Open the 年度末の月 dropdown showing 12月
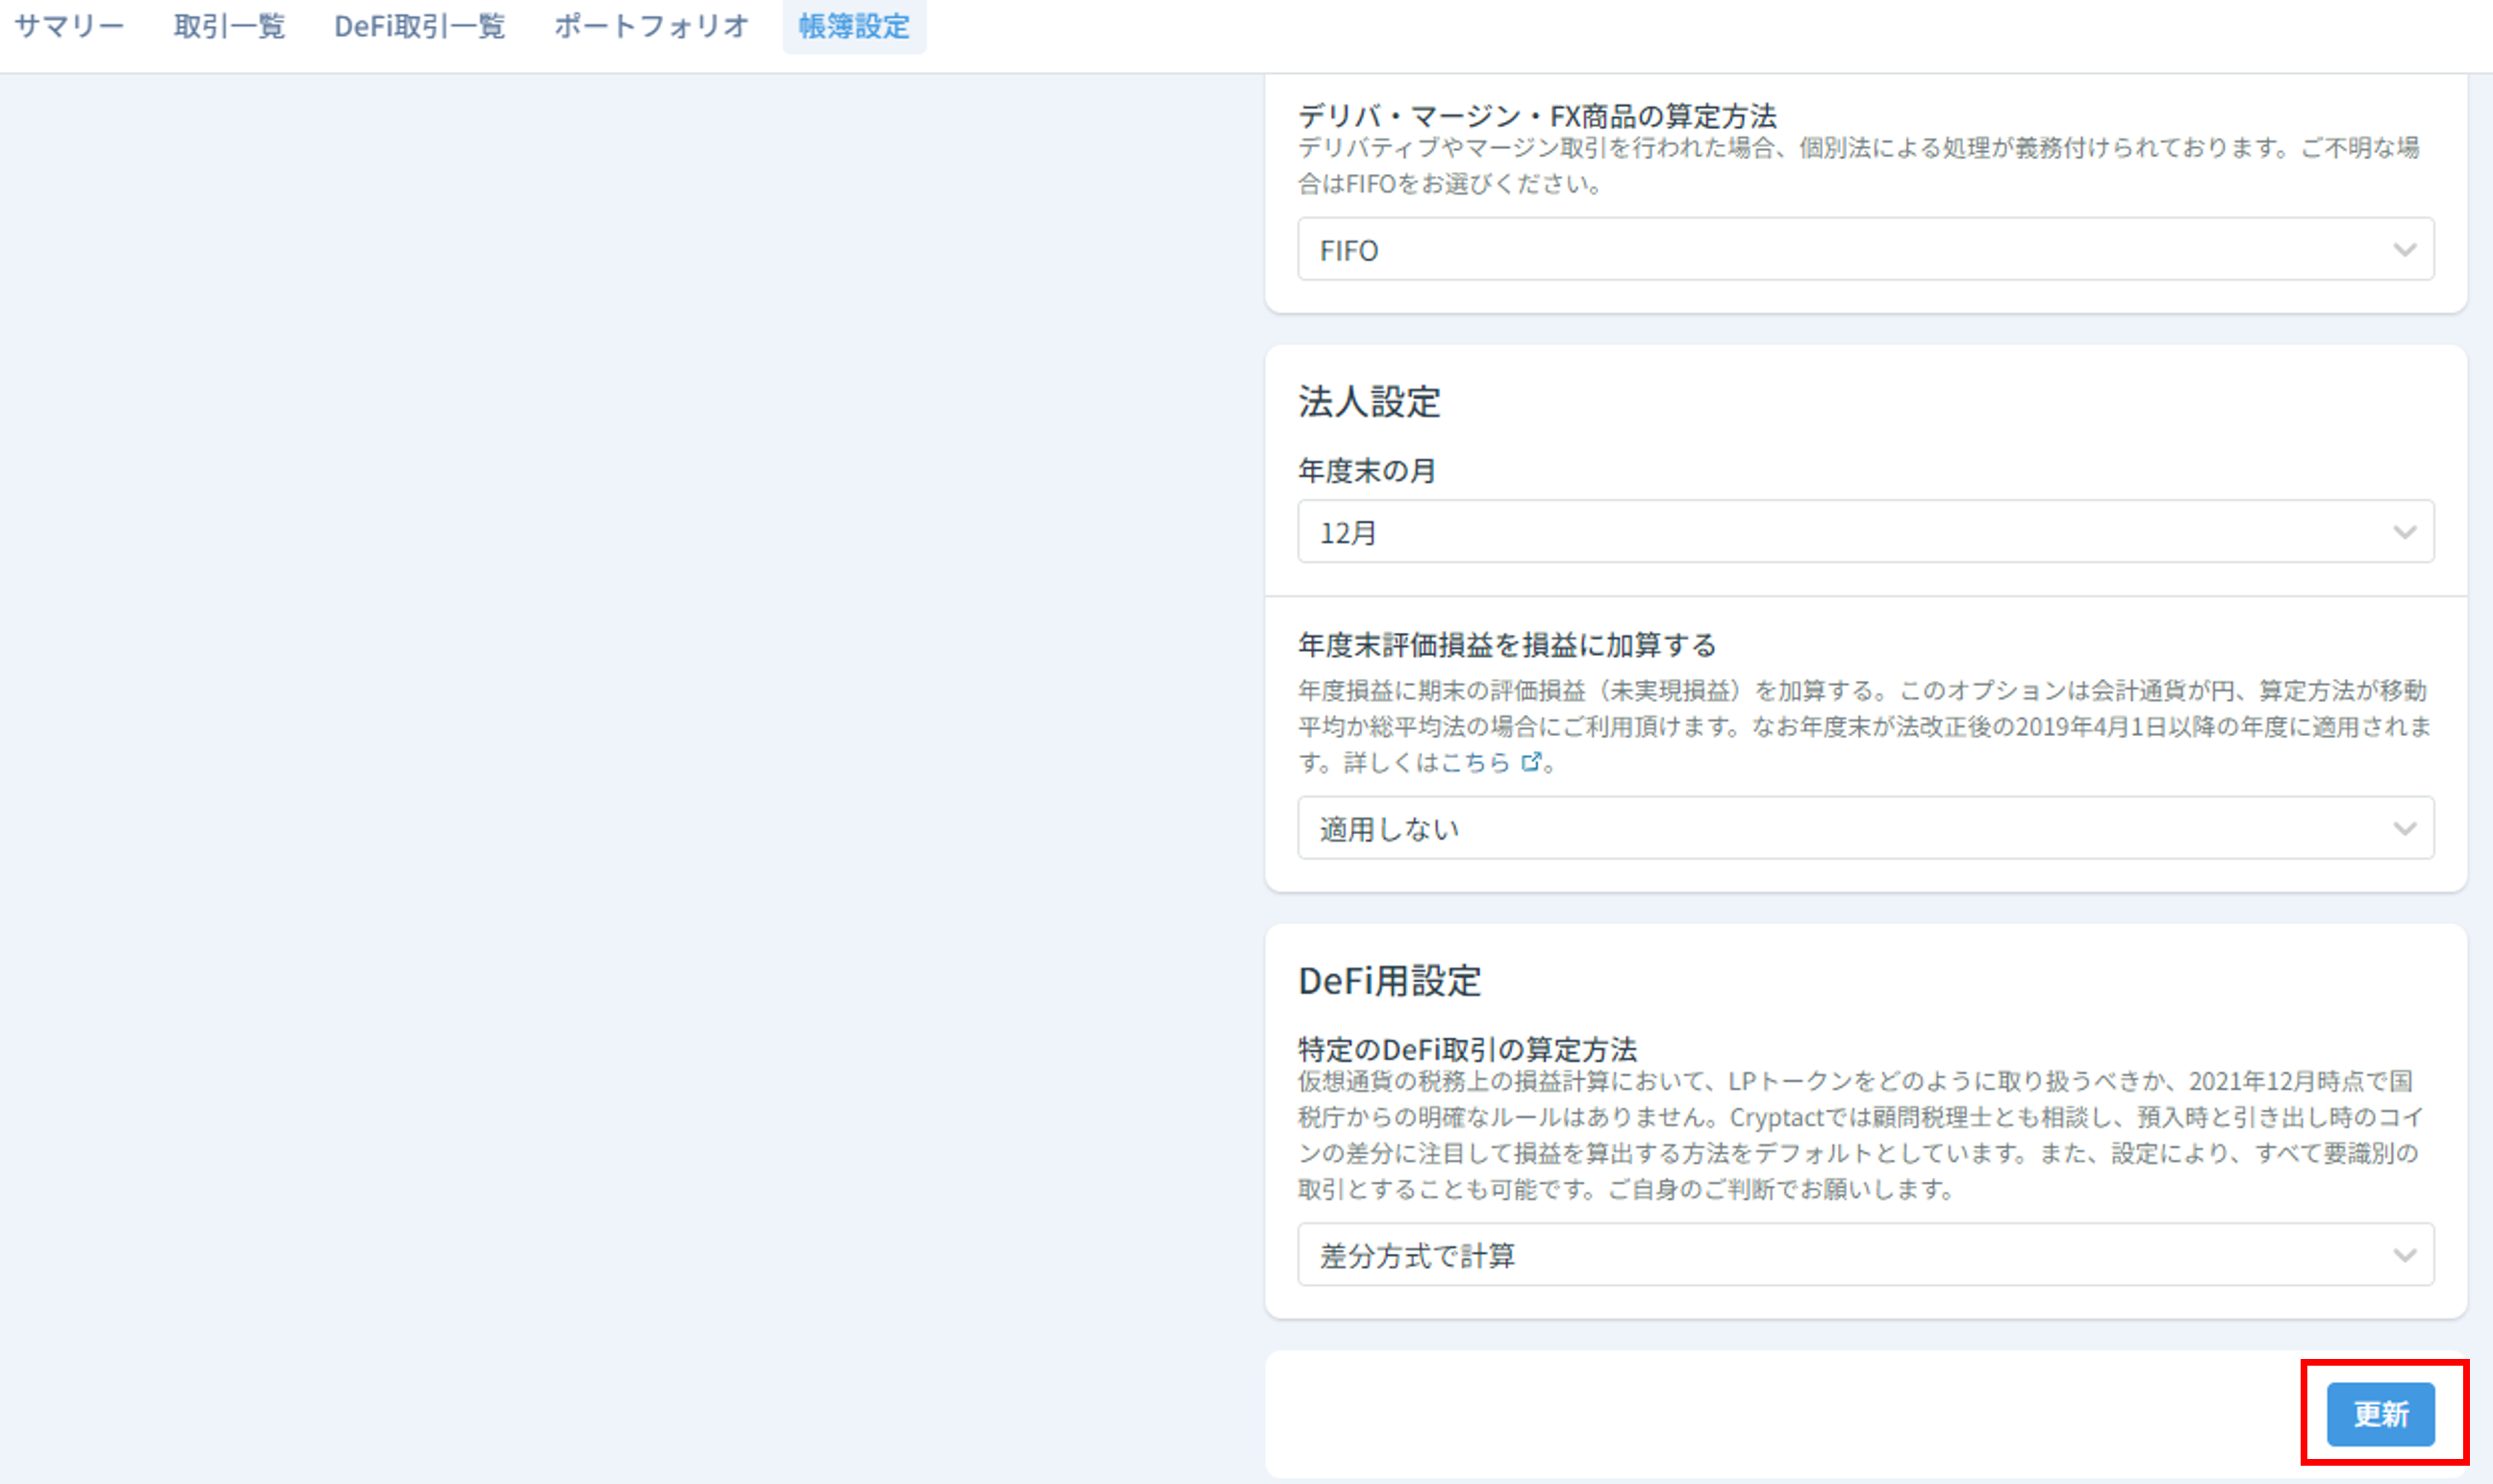Viewport: 2493px width, 1484px height. pyautogui.click(x=1865, y=531)
